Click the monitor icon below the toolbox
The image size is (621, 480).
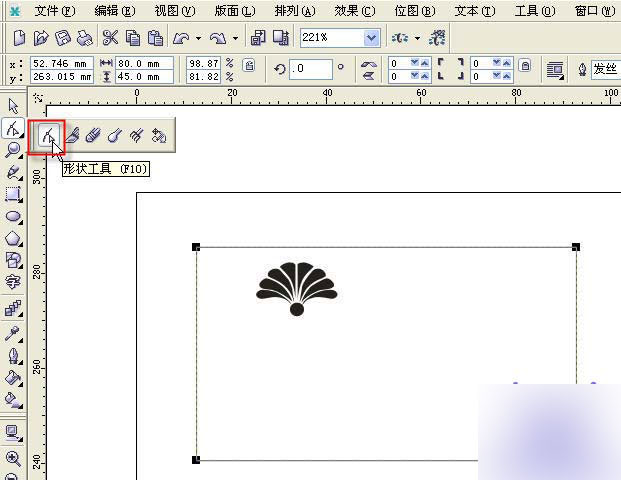point(13,433)
